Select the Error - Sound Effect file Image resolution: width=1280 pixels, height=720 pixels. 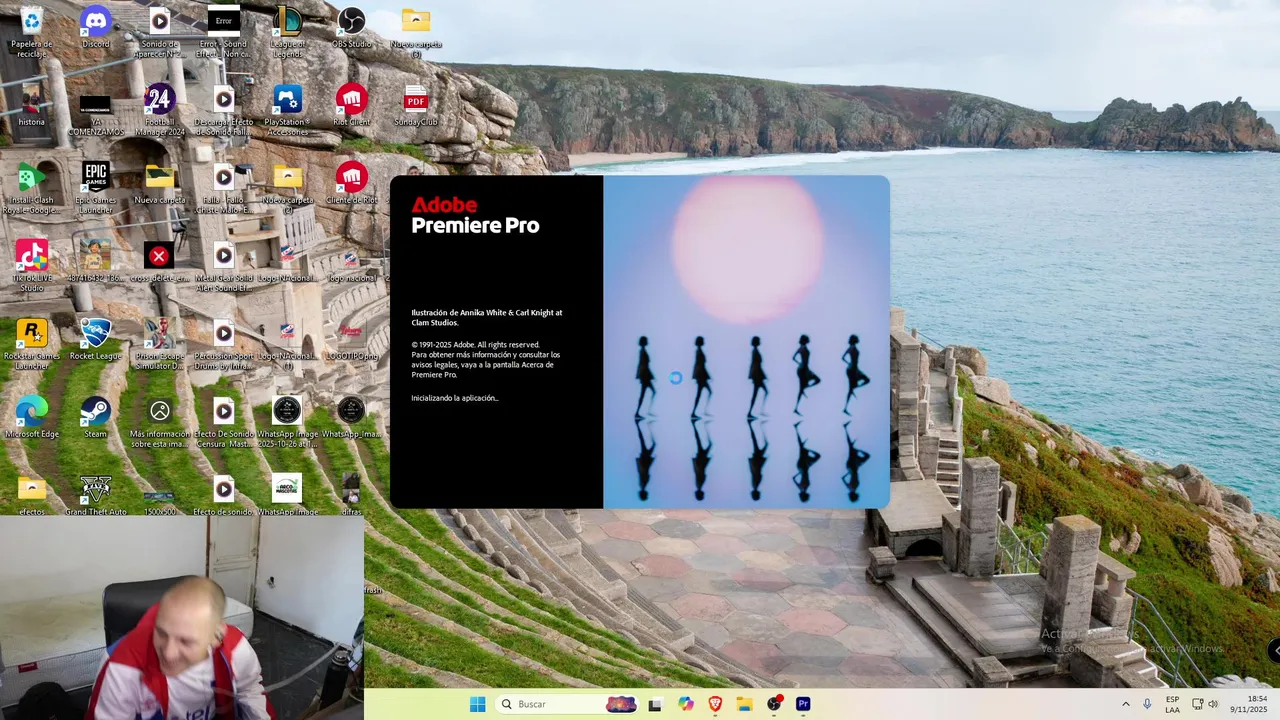(223, 30)
